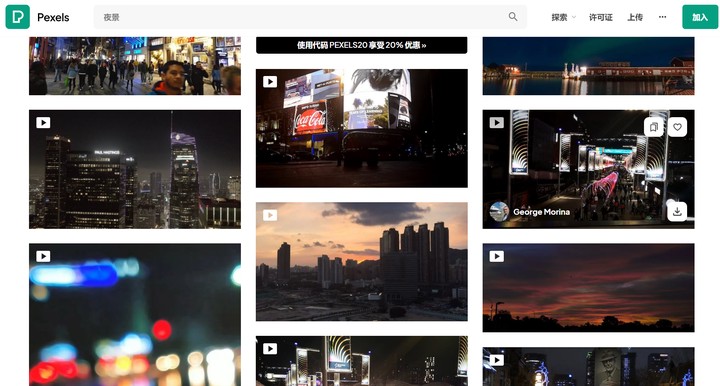Focus the search field containing 夜景
Viewport: 720px width, 386px height.
pyautogui.click(x=310, y=17)
